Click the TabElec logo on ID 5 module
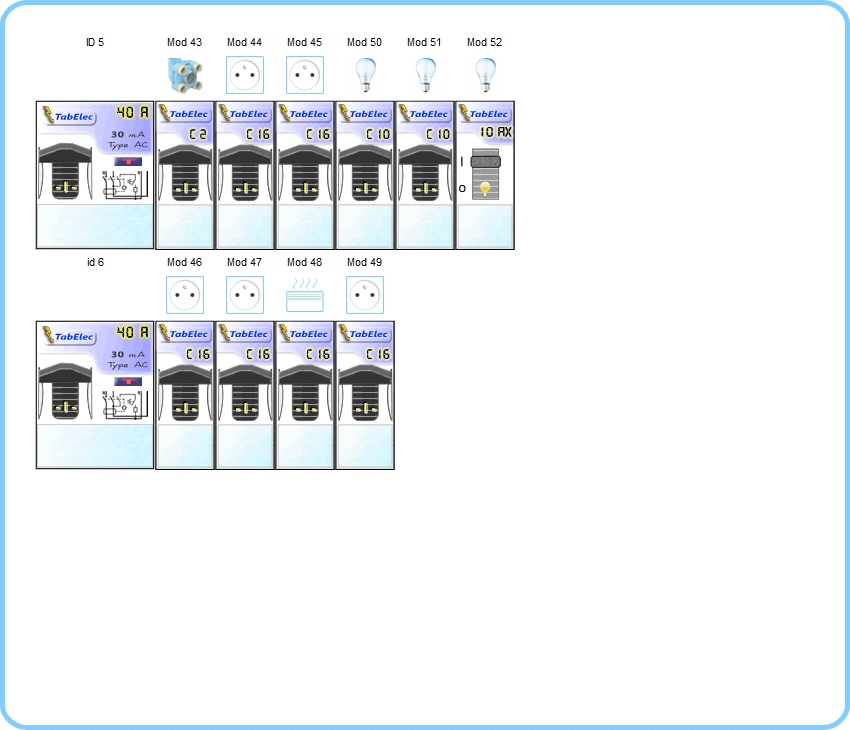Image resolution: width=850 pixels, height=730 pixels. pos(69,115)
